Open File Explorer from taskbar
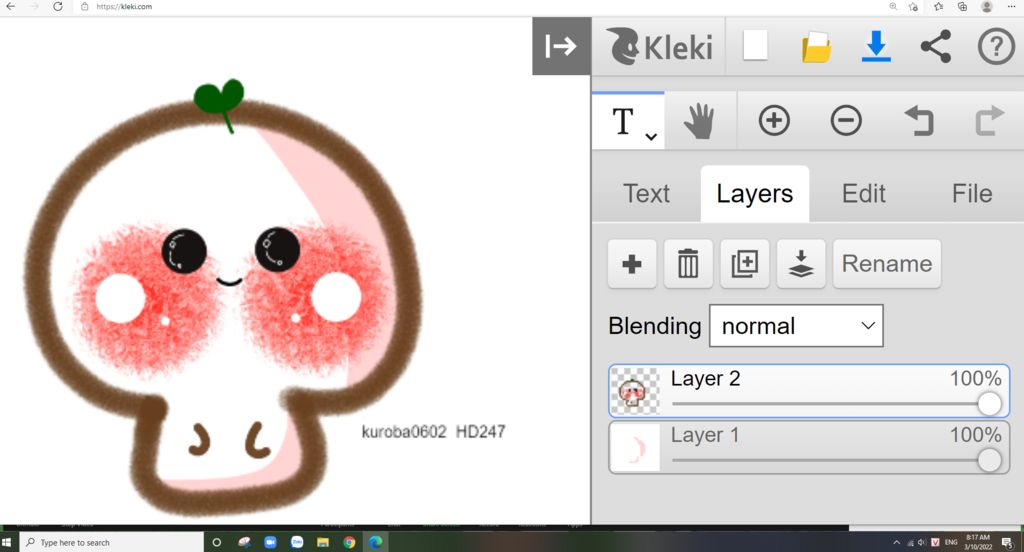The width and height of the screenshot is (1024, 552). 323,542
